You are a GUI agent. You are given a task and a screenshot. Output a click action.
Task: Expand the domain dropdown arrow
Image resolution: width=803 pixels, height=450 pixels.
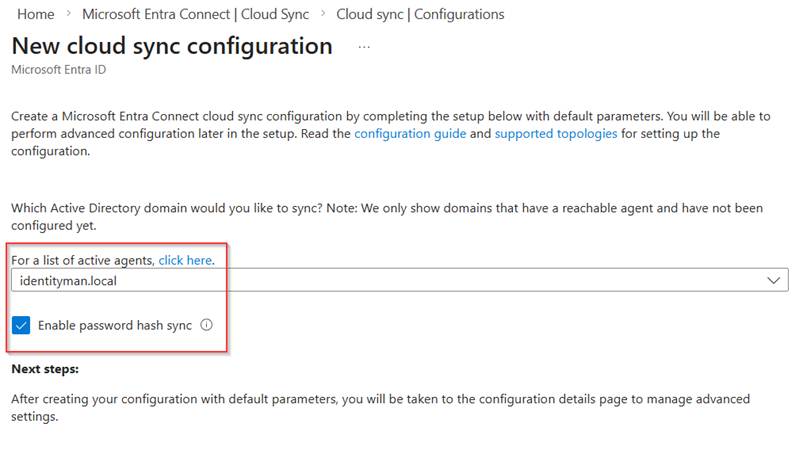[773, 281]
